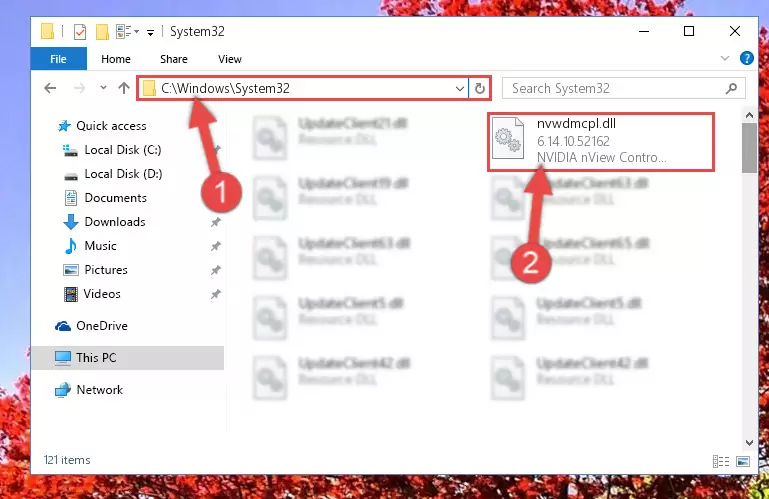Open Help with the blue question mark icon
769x499 pixels.
pyautogui.click(x=746, y=58)
